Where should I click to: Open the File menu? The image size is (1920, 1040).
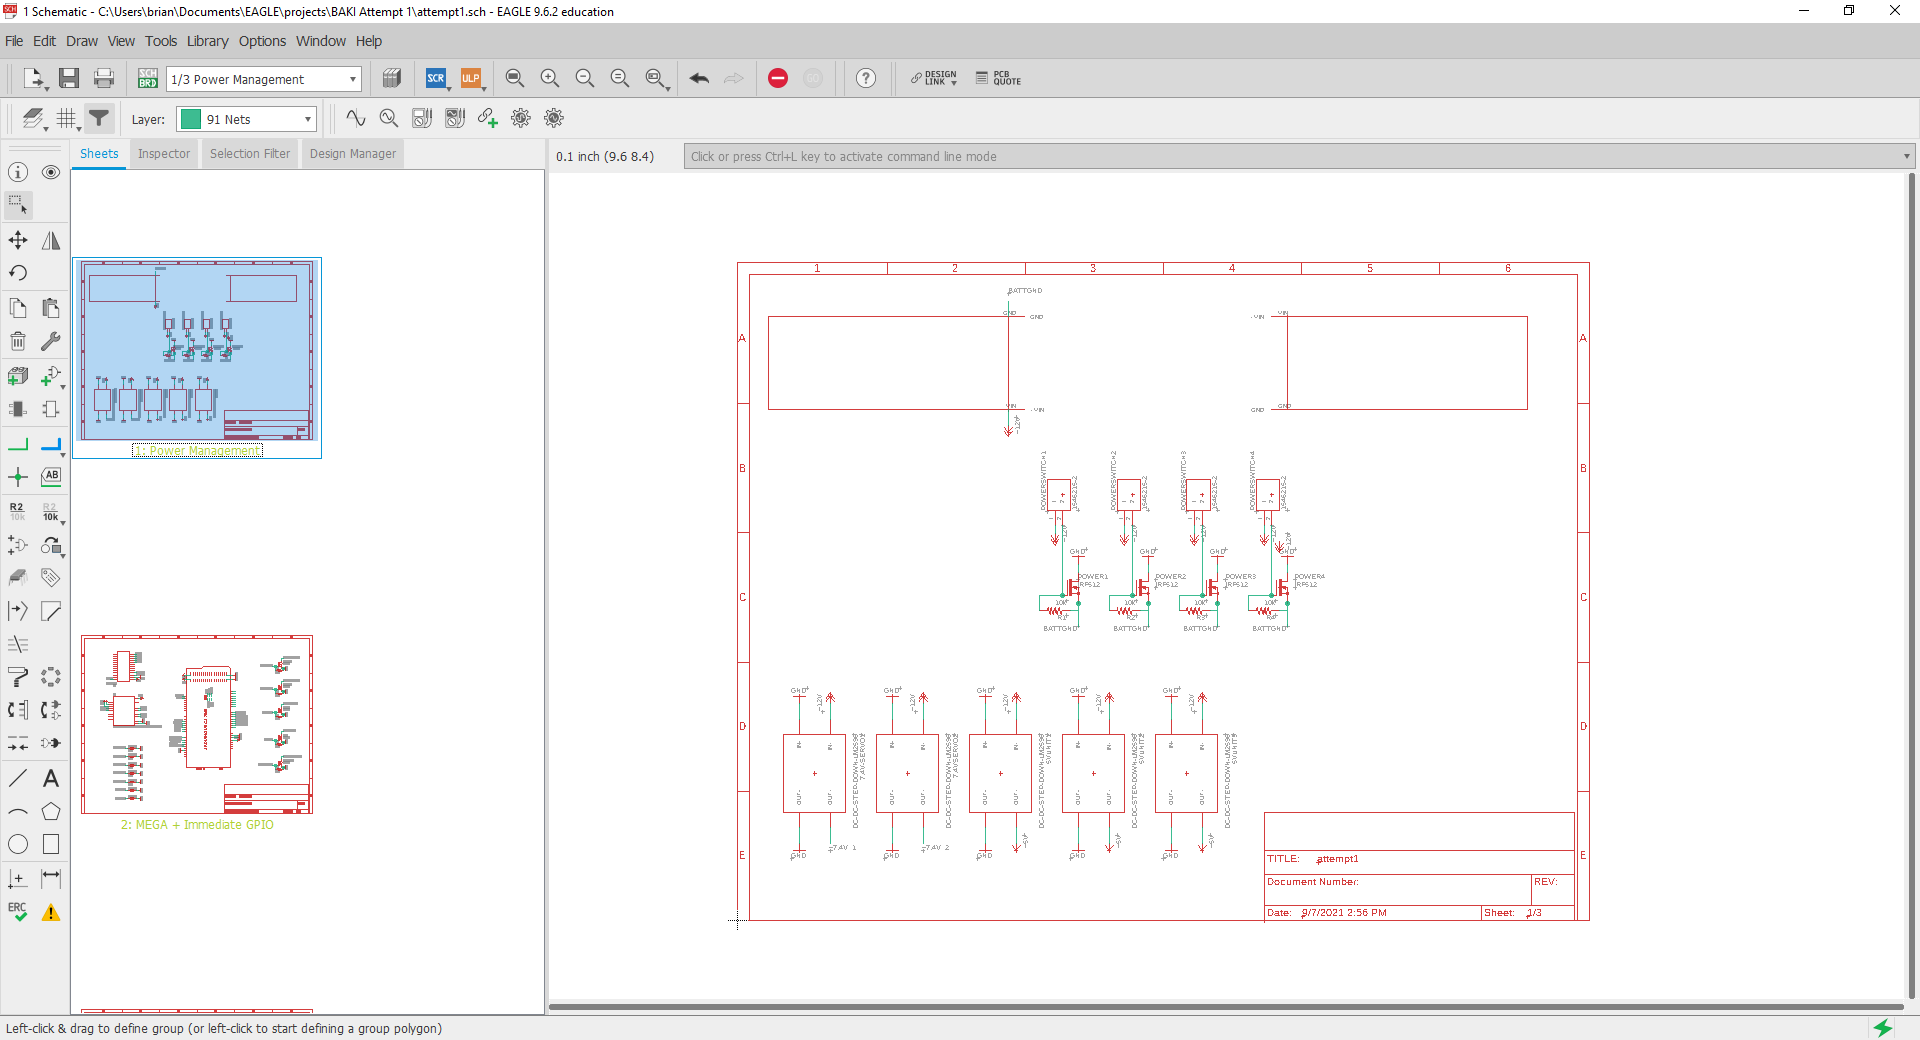[14, 41]
